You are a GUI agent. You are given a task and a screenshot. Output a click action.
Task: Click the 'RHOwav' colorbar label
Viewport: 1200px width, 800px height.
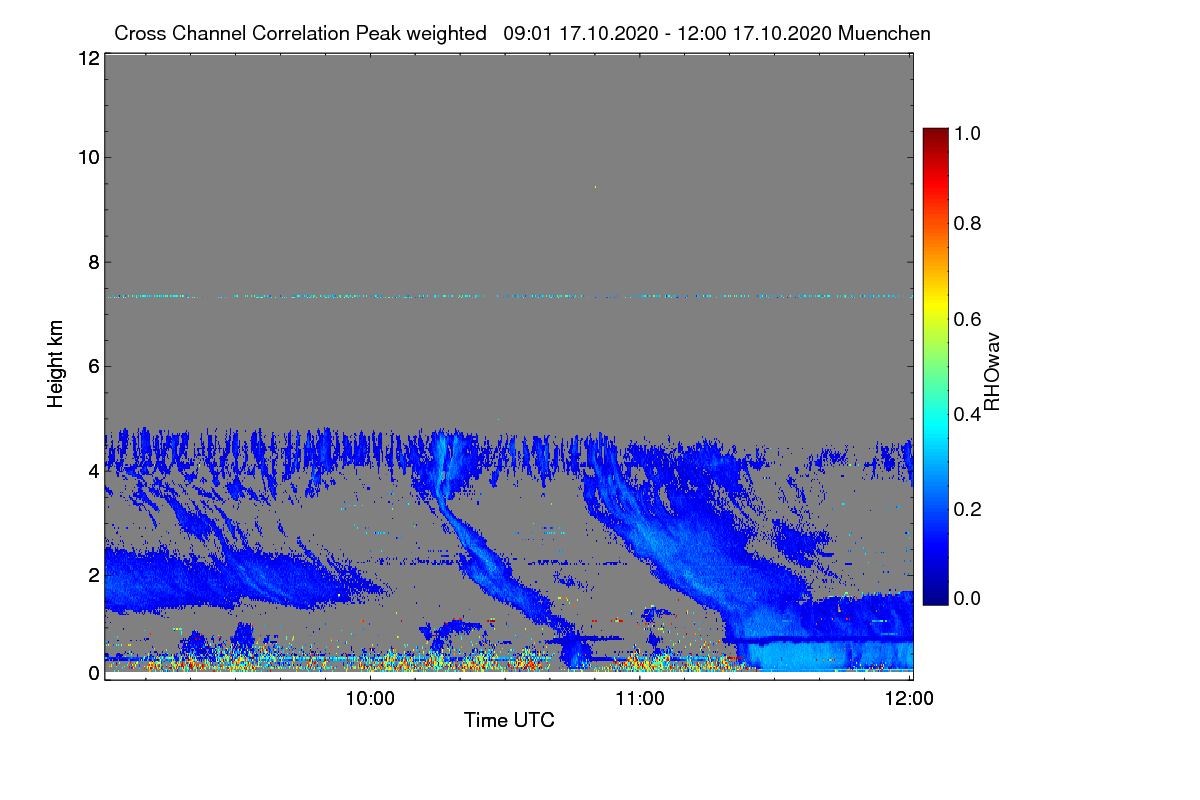pos(993,372)
